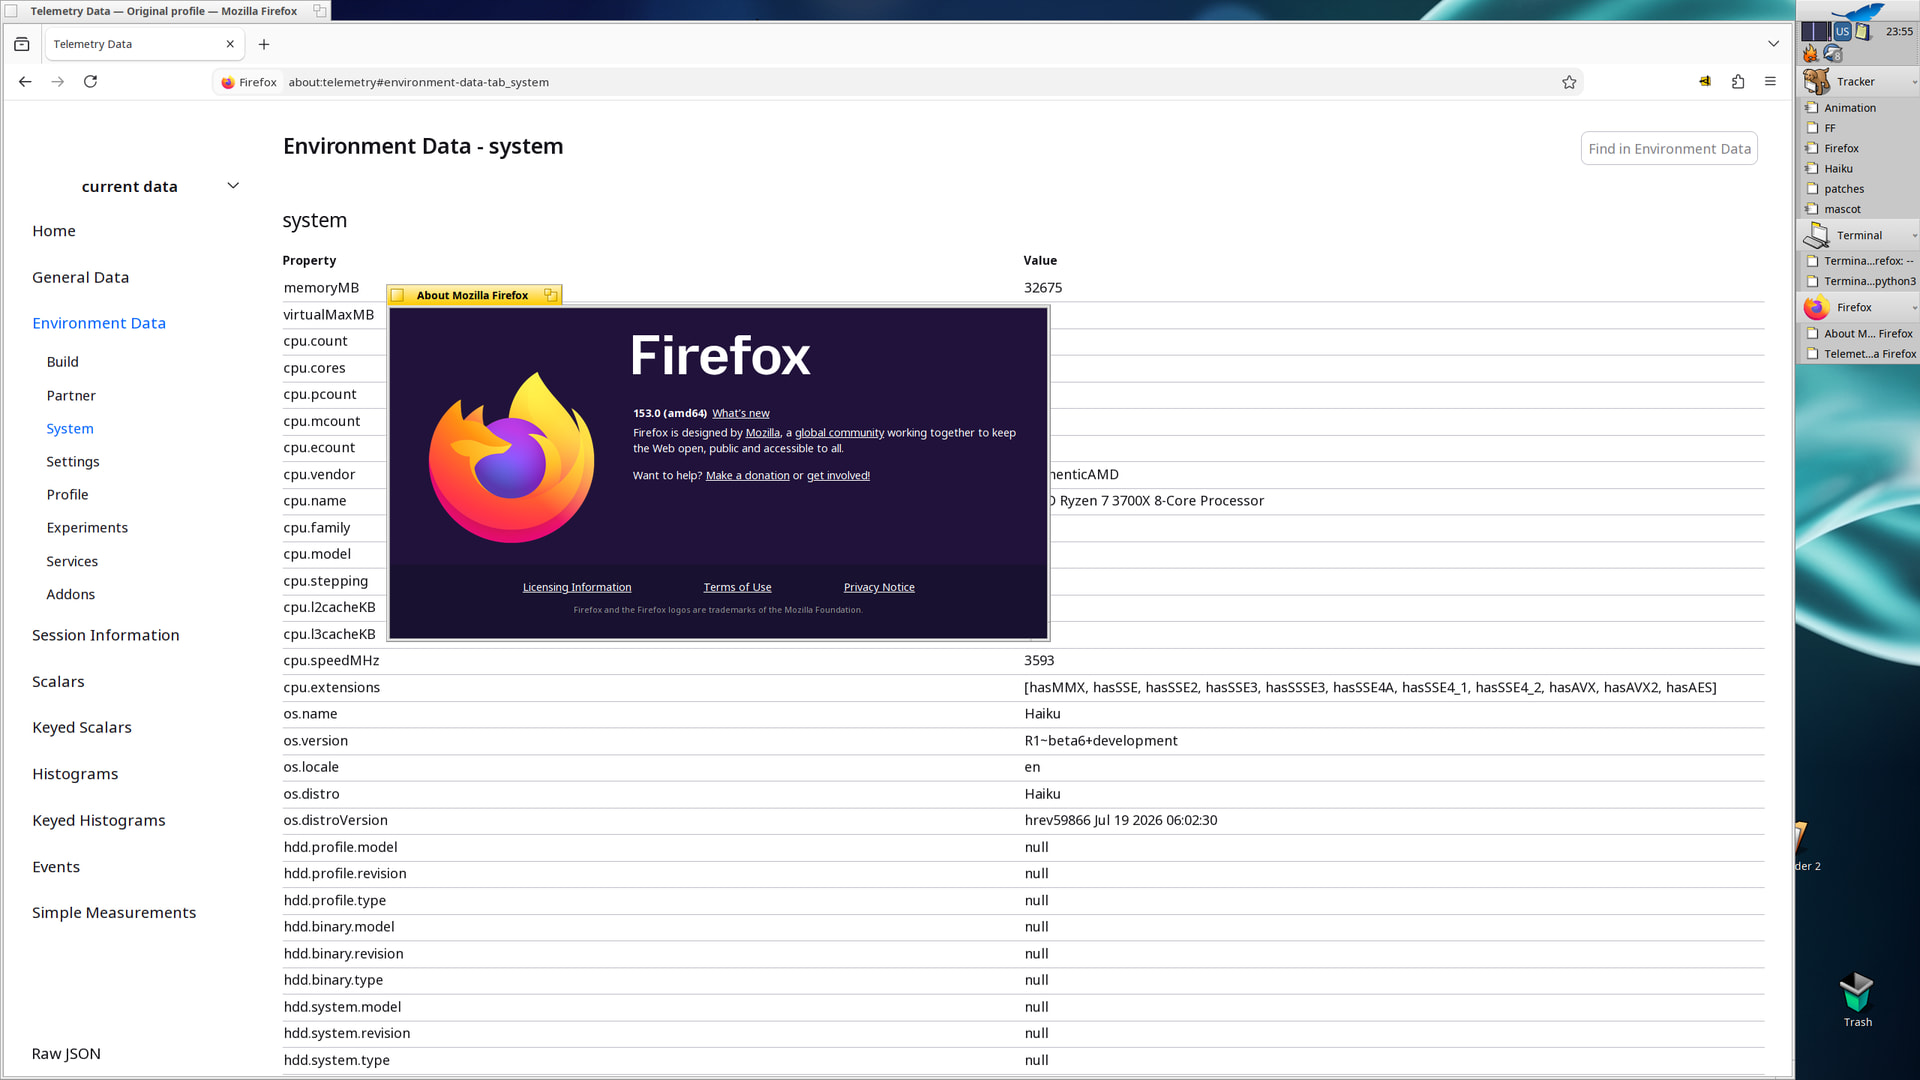Bookmark this page with the star icon
Viewport: 1920px width, 1080px height.
1569,82
